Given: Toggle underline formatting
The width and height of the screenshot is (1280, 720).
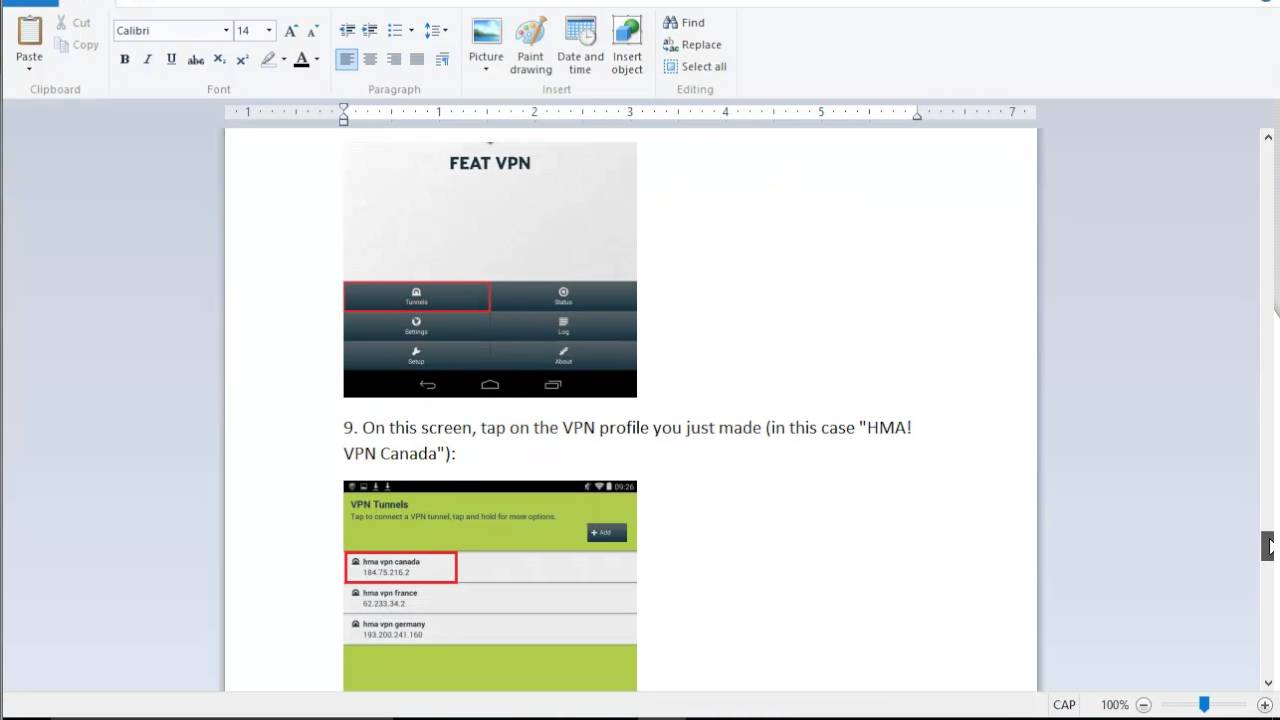Looking at the screenshot, I should (171, 59).
